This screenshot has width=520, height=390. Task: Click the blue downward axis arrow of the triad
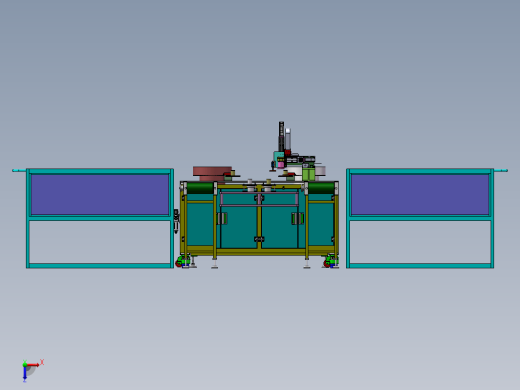tap(25, 374)
